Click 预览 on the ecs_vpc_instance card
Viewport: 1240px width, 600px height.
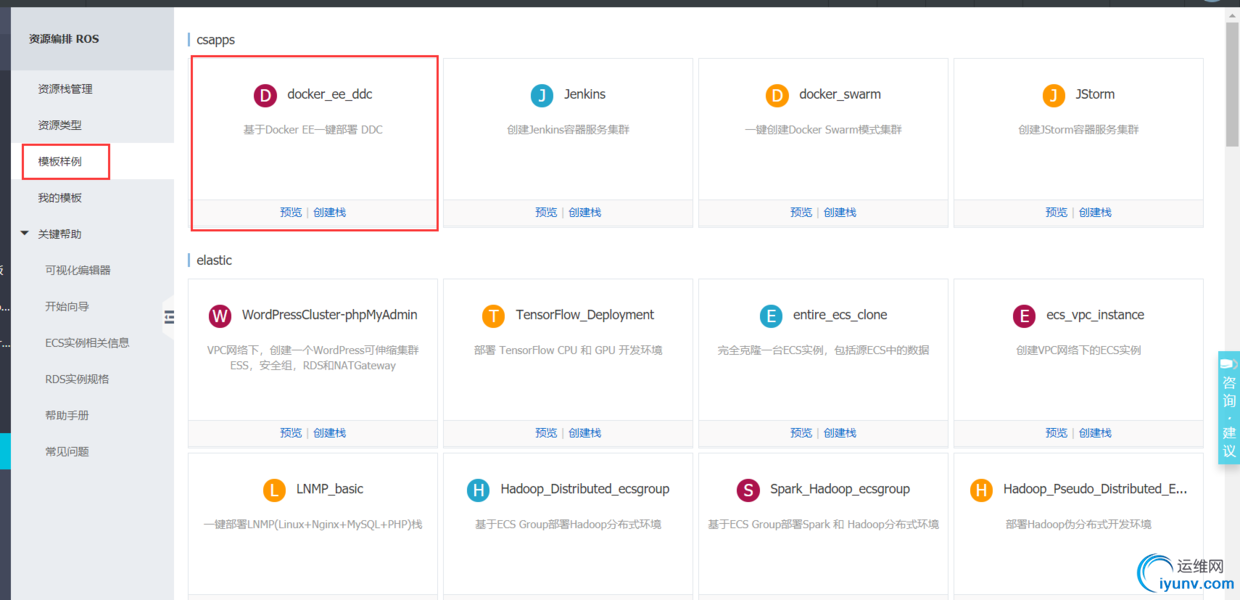1056,433
